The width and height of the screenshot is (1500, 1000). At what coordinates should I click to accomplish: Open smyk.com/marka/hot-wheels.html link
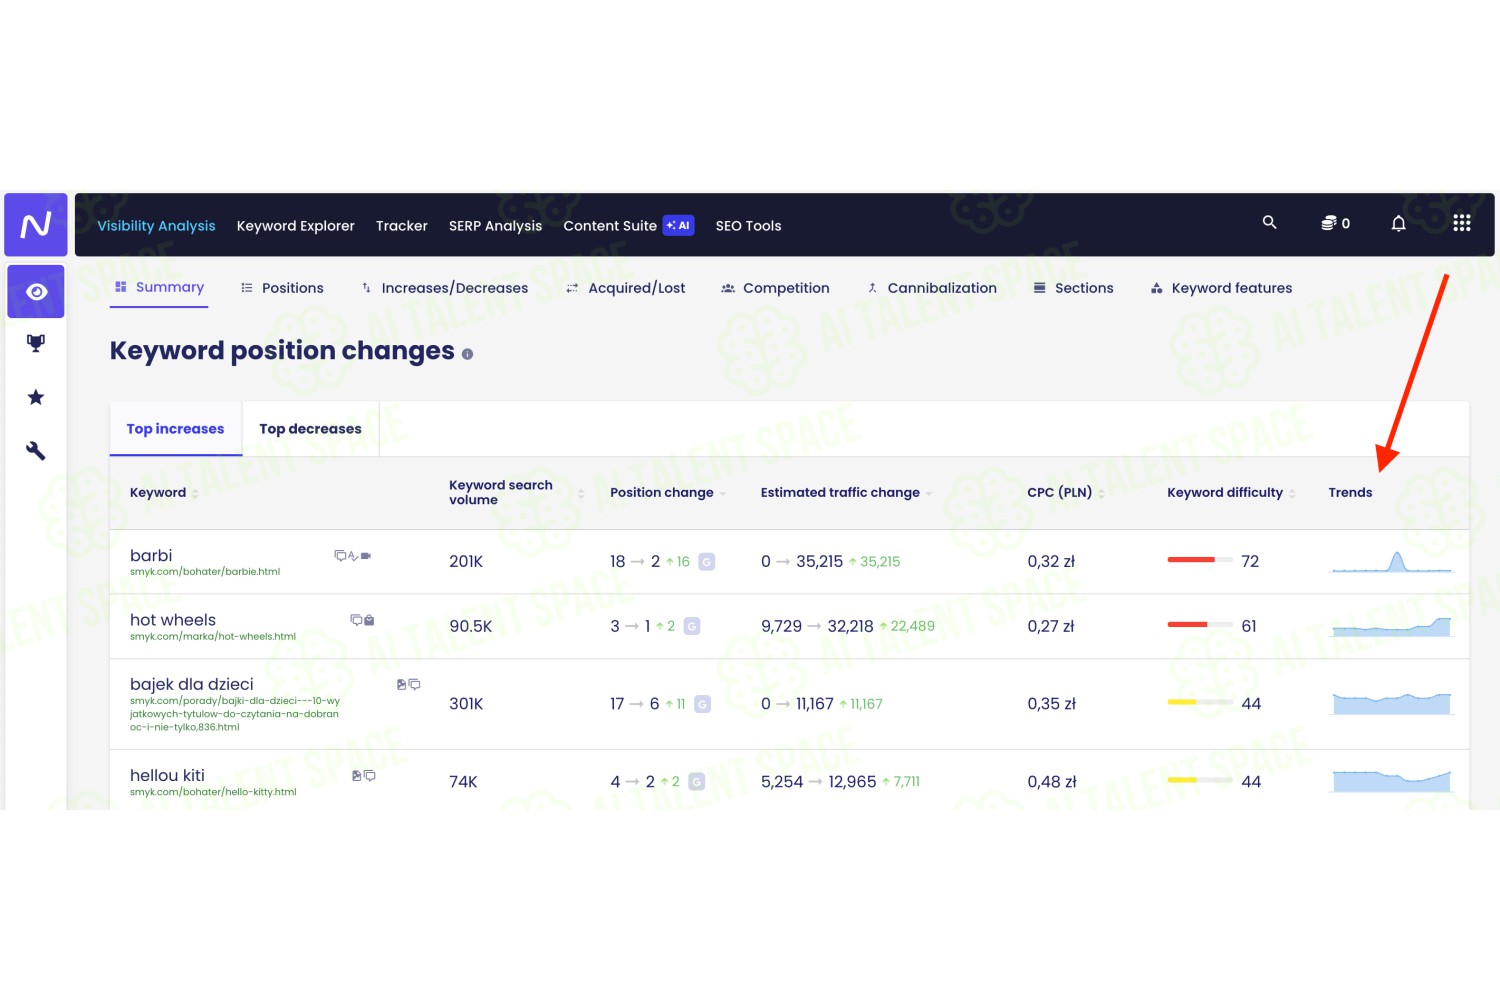tap(213, 636)
